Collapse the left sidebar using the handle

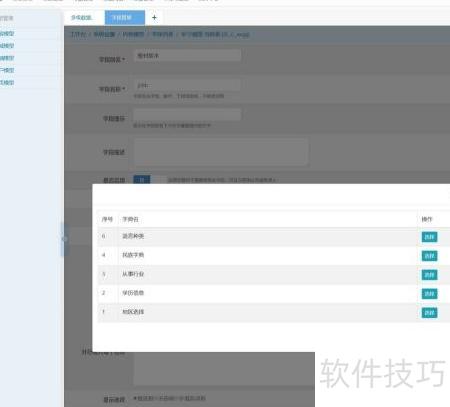(65, 239)
